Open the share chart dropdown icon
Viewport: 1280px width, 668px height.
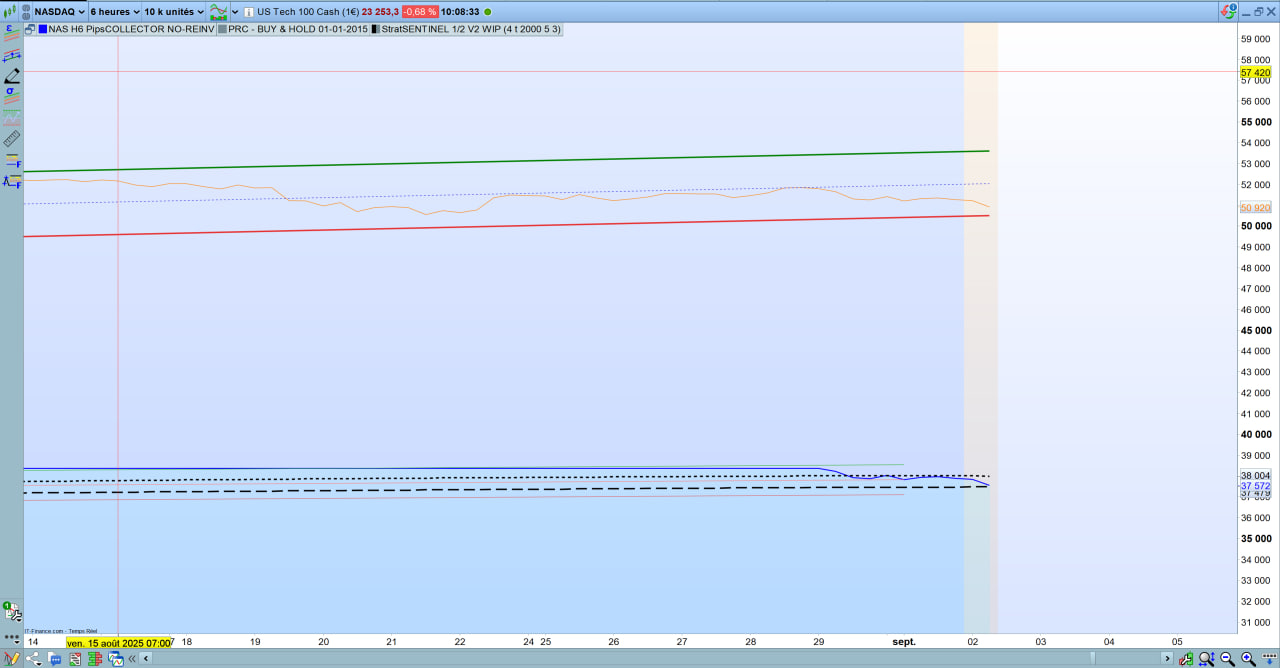(34, 659)
